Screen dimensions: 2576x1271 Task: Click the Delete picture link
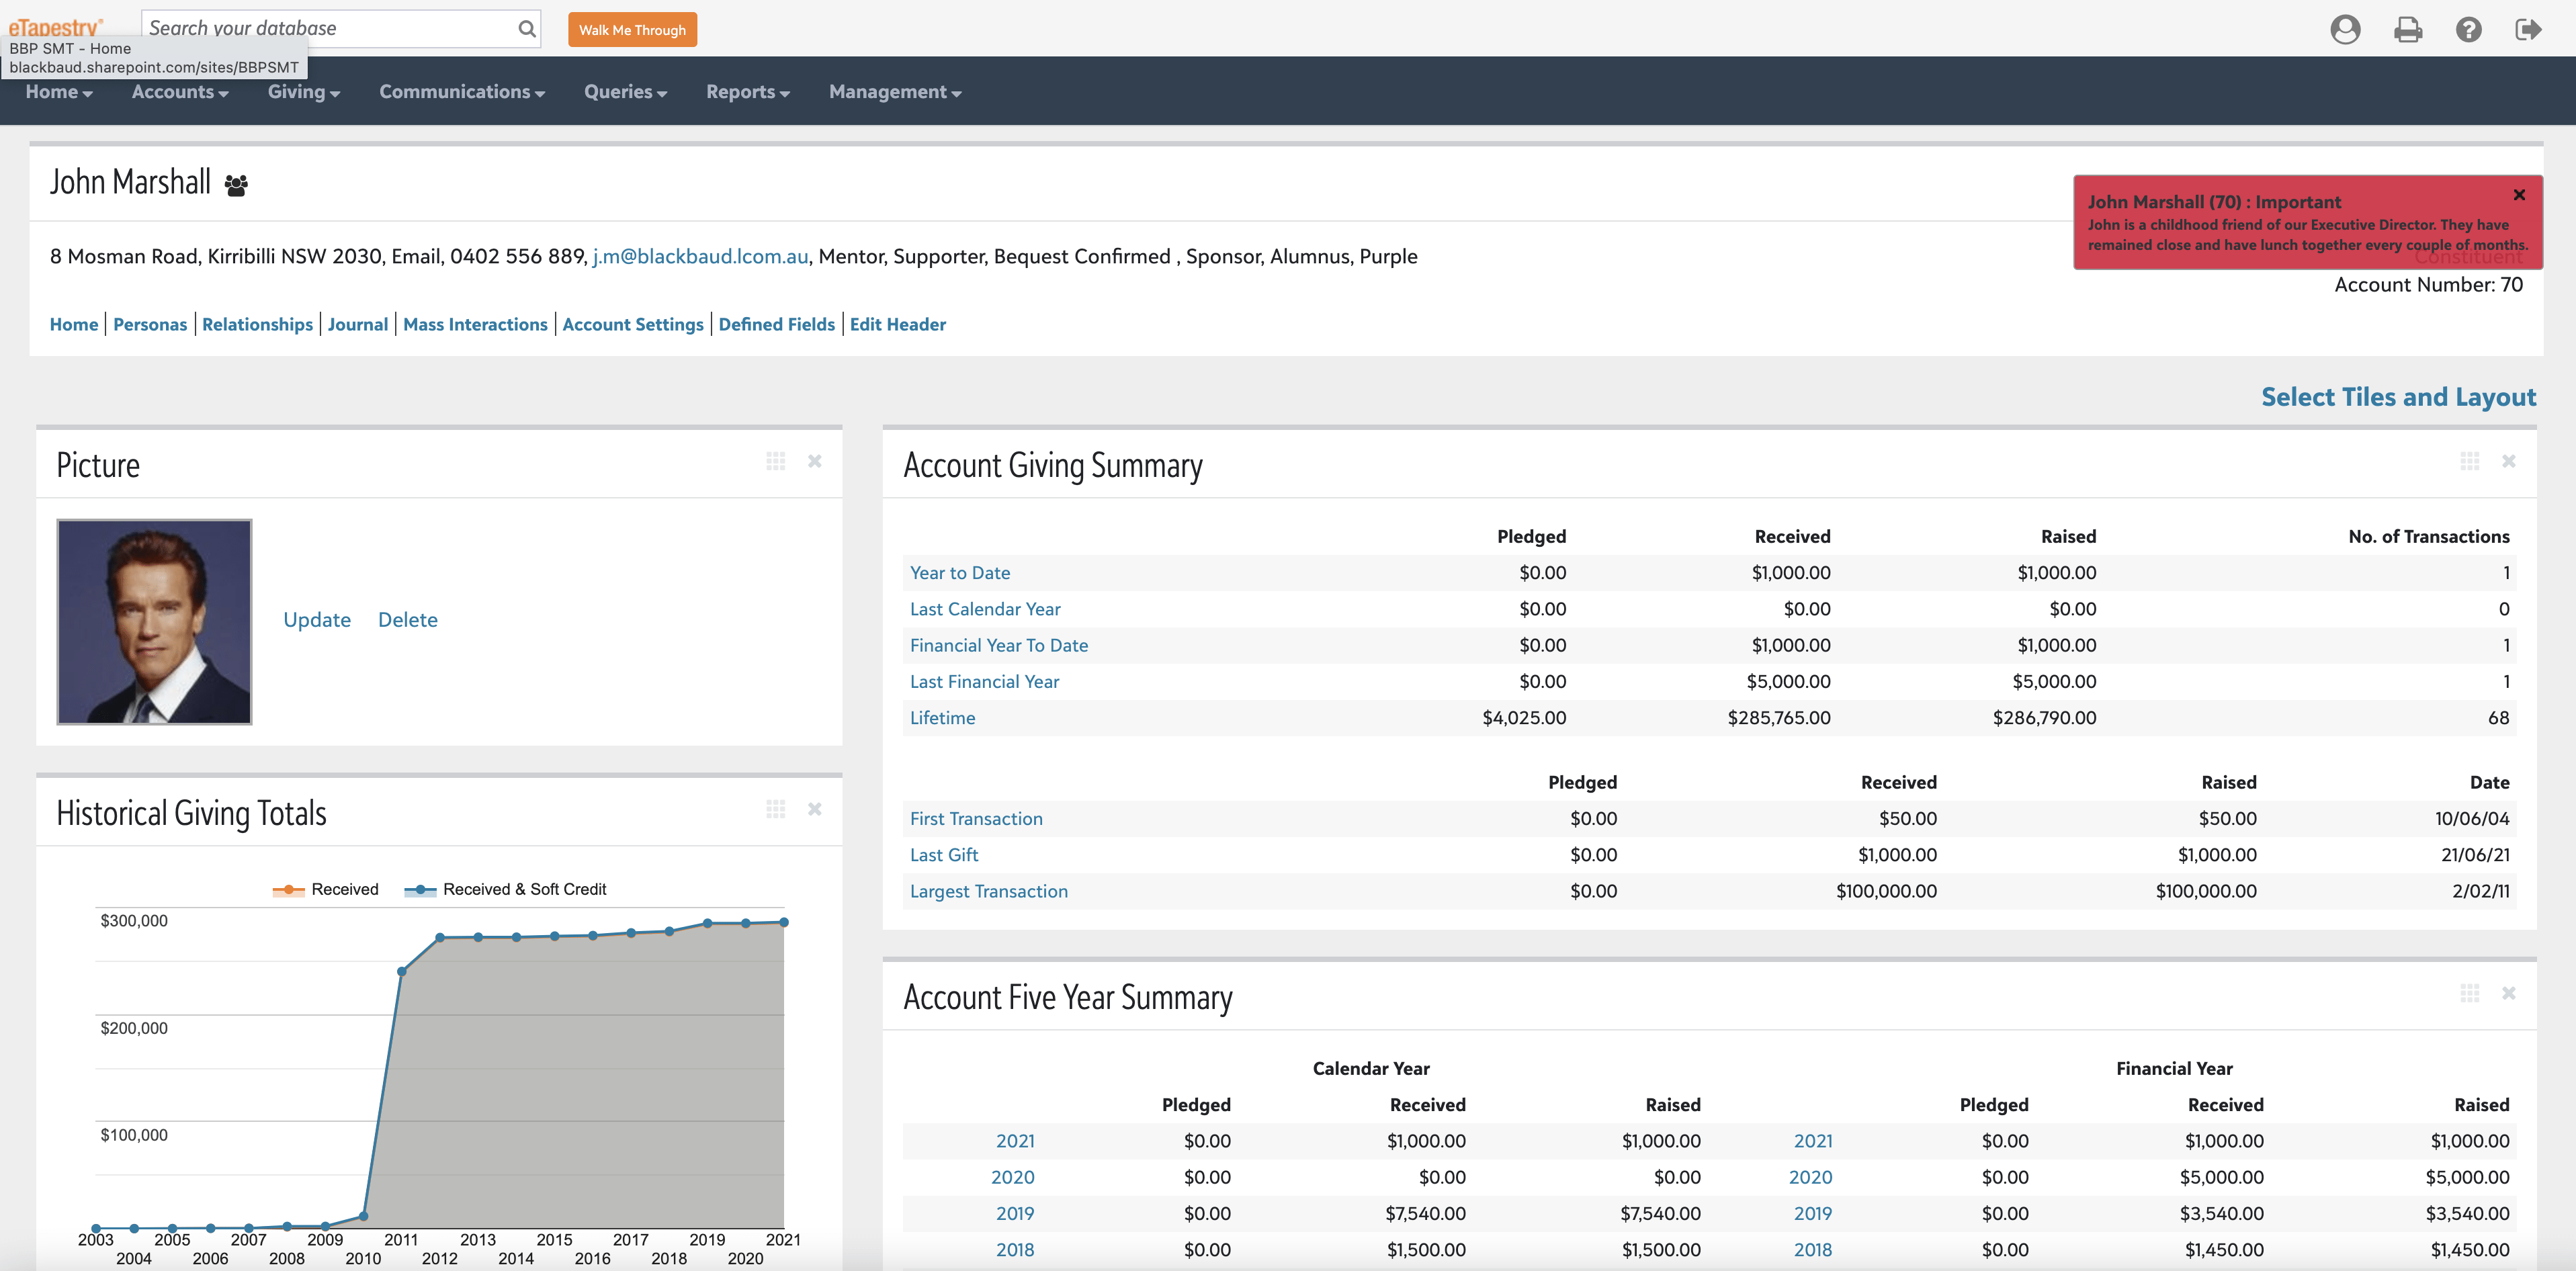[408, 620]
